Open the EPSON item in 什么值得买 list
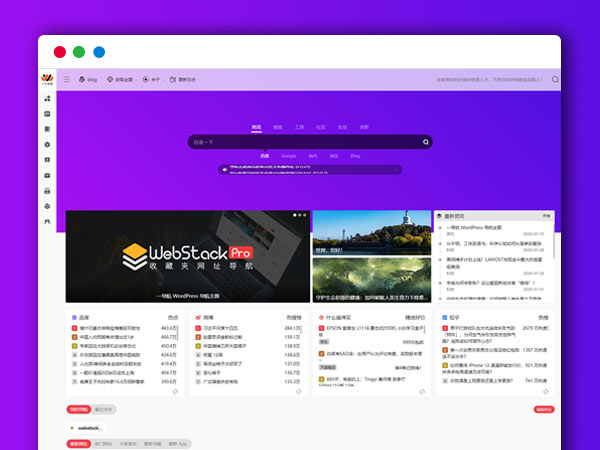This screenshot has width=600, height=450. click(375, 328)
